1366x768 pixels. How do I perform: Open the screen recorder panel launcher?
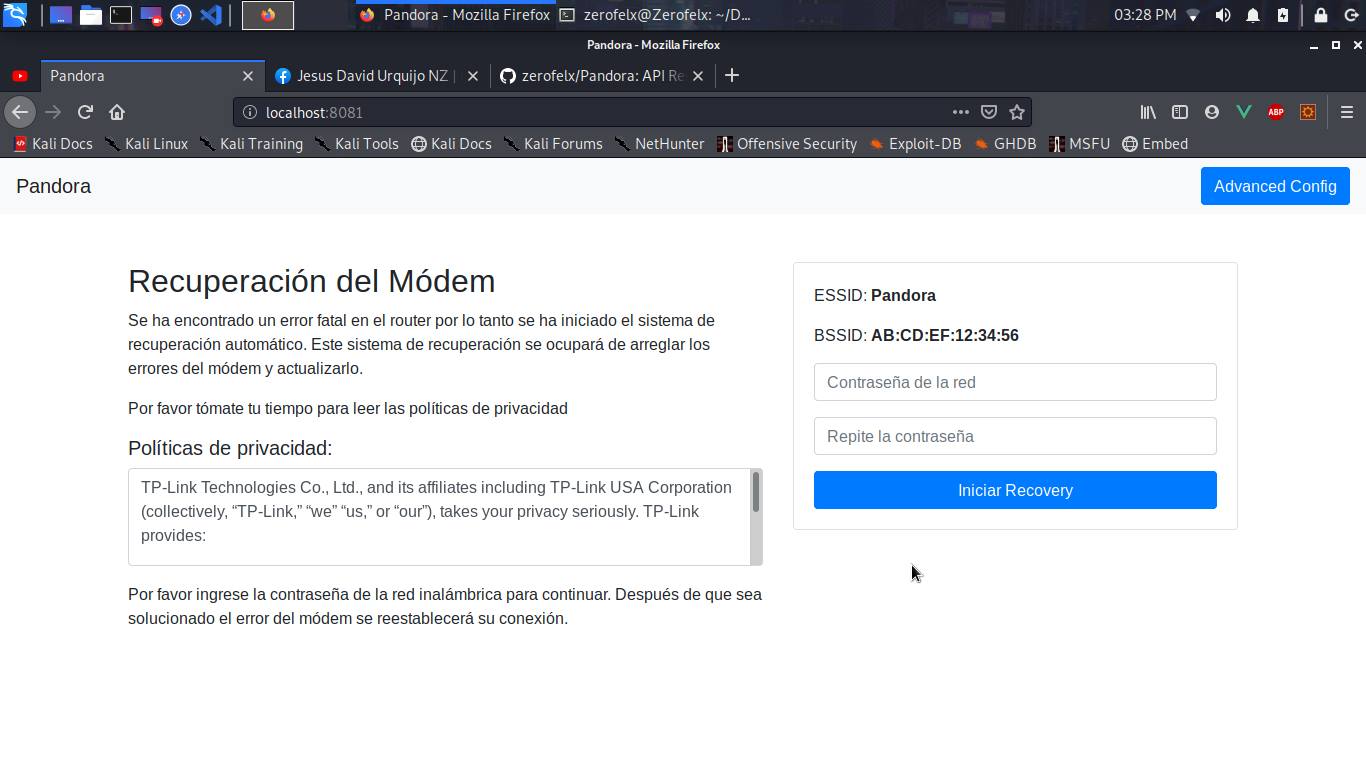[x=151, y=15]
